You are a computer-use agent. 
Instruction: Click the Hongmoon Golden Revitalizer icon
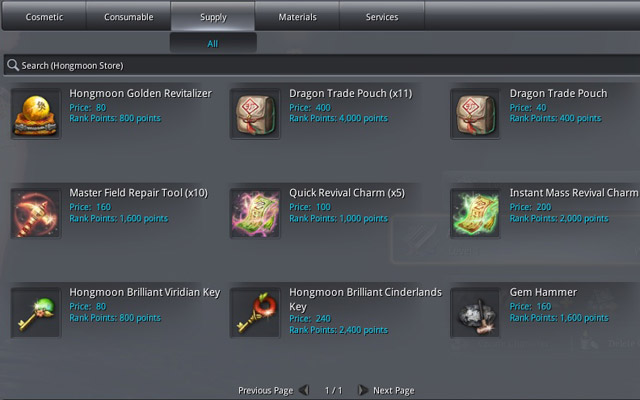click(x=36, y=114)
